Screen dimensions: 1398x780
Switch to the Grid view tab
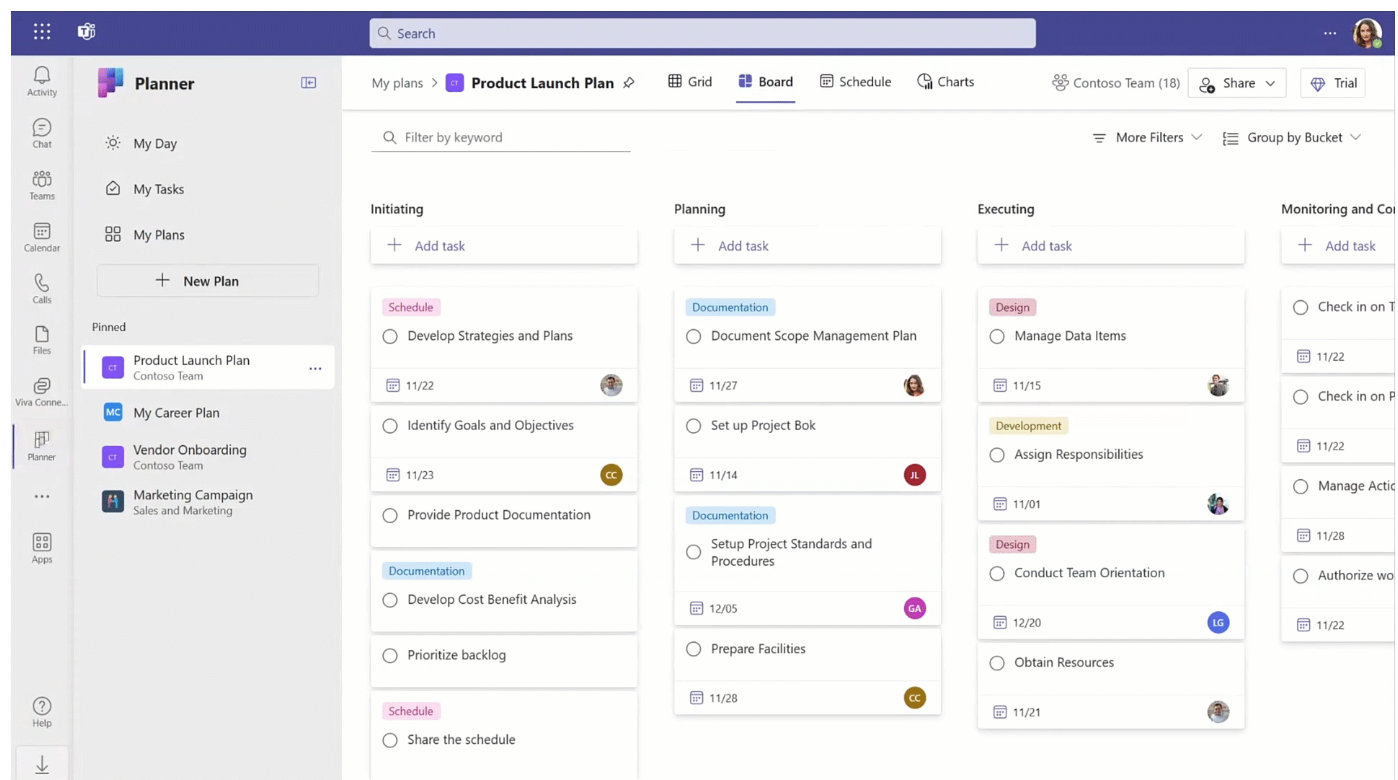pos(690,82)
